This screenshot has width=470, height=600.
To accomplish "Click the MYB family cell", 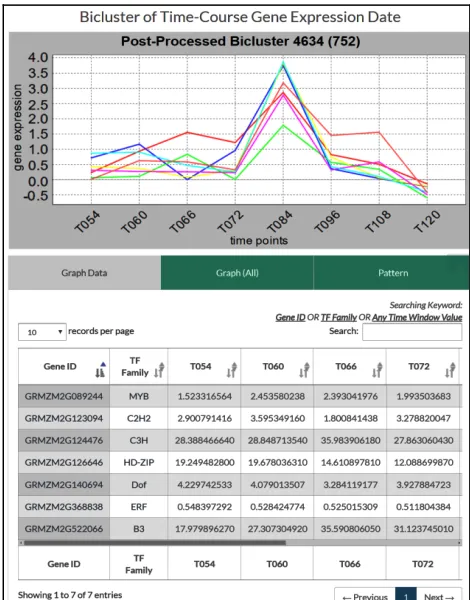I will coord(139,396).
